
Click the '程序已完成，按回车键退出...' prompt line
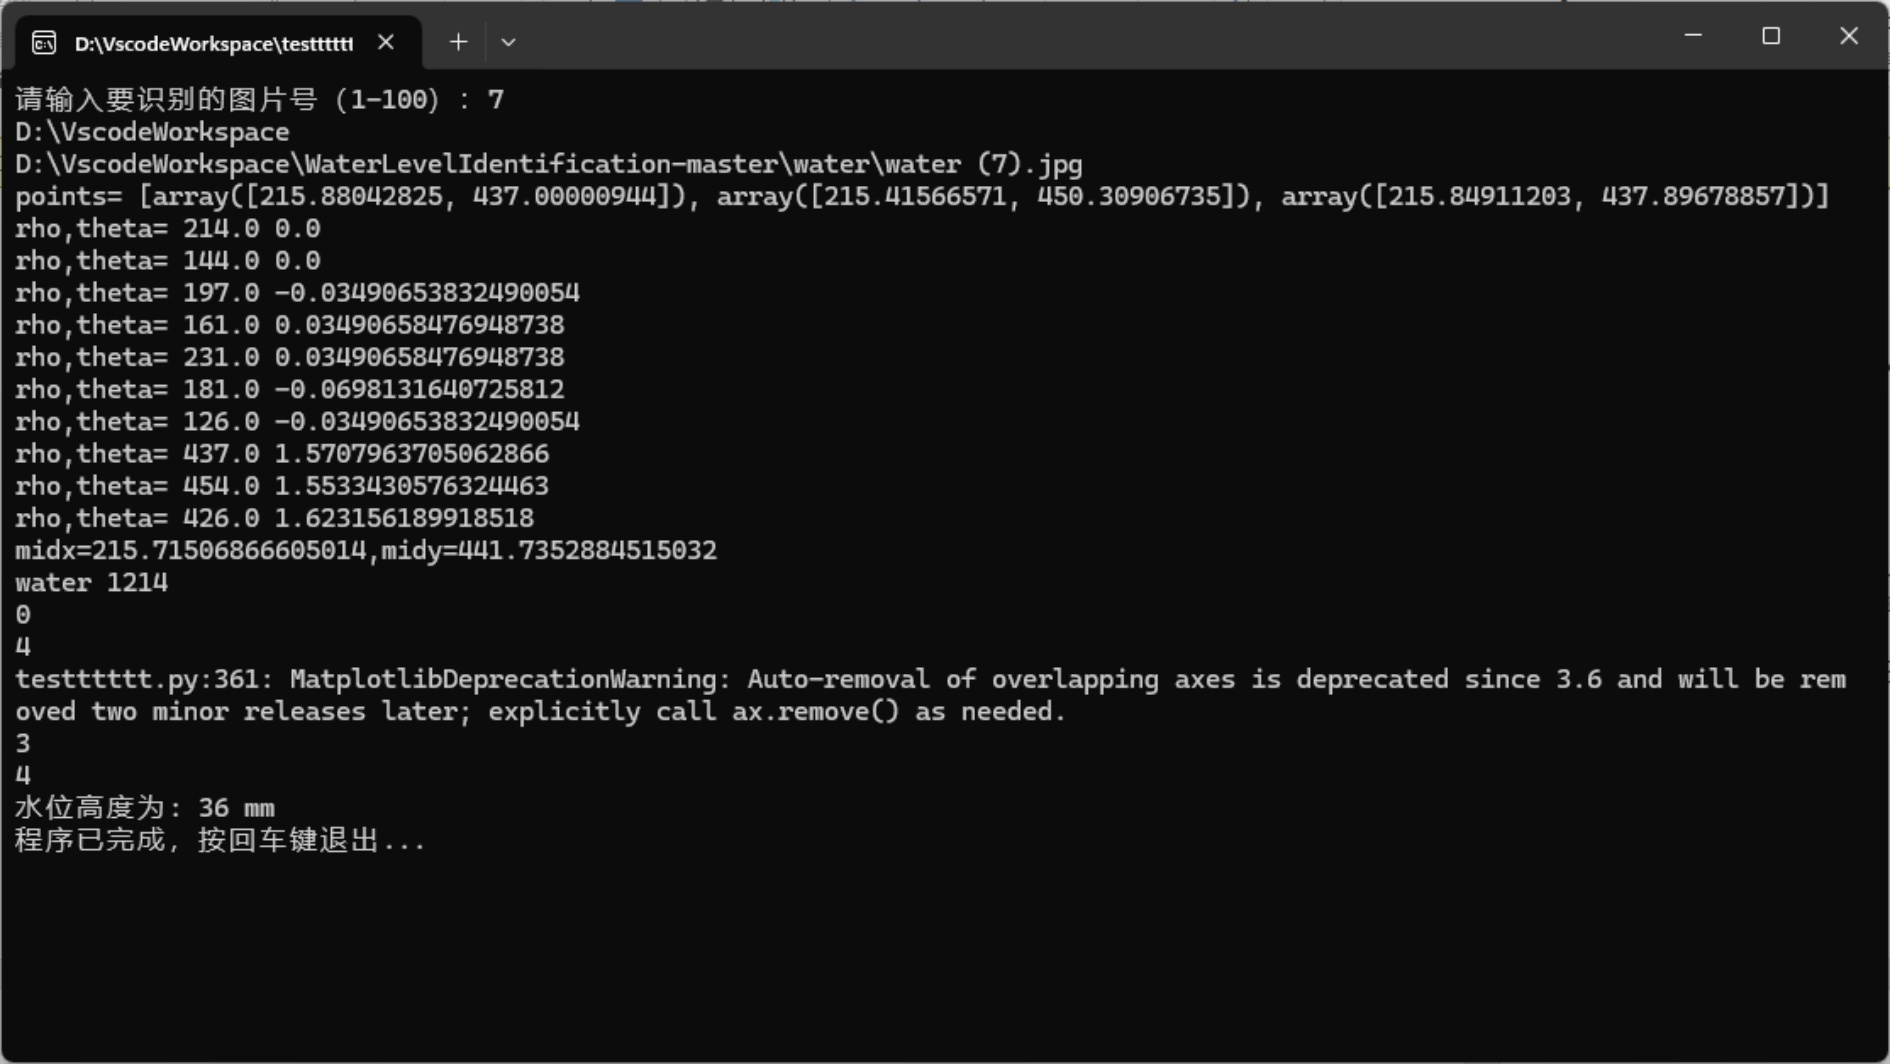(x=220, y=840)
